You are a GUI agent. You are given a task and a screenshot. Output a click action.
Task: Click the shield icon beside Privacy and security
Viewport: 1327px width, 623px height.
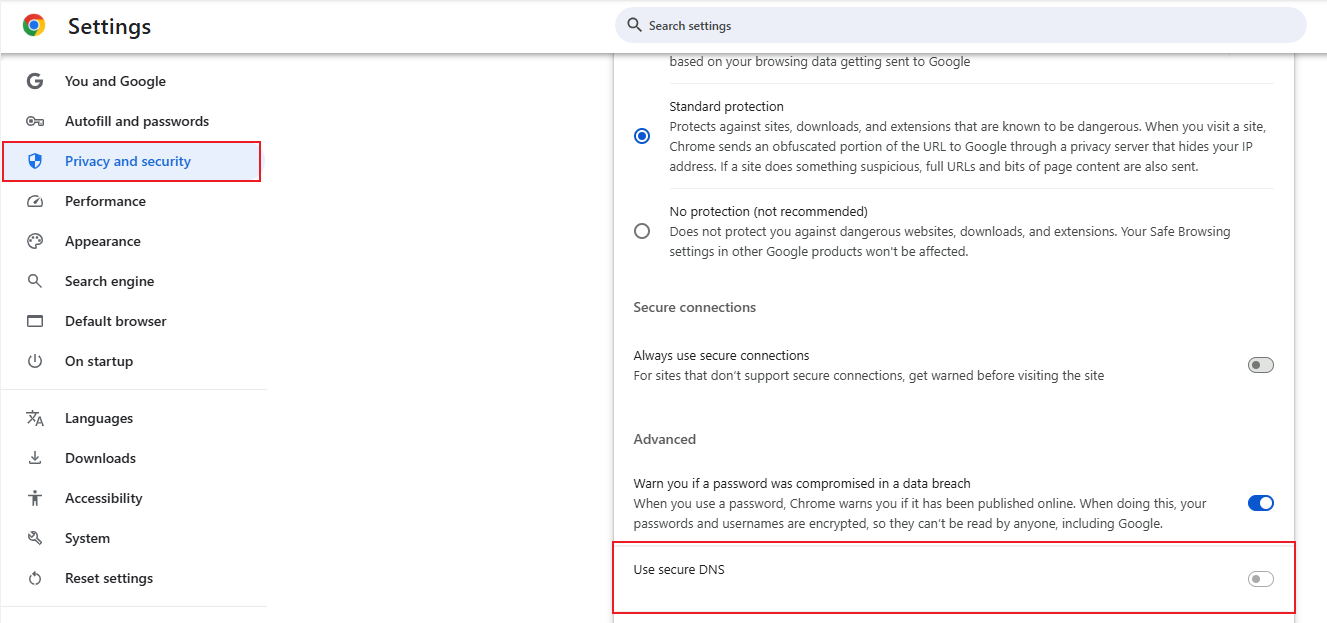click(35, 161)
